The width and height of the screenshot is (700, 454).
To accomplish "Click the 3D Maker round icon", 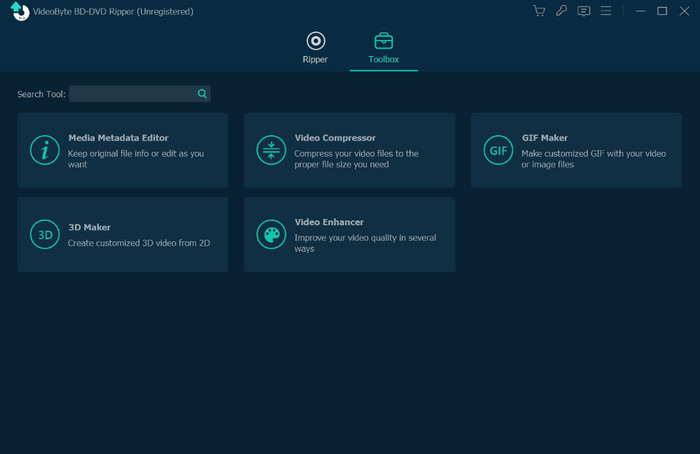I will pos(45,234).
